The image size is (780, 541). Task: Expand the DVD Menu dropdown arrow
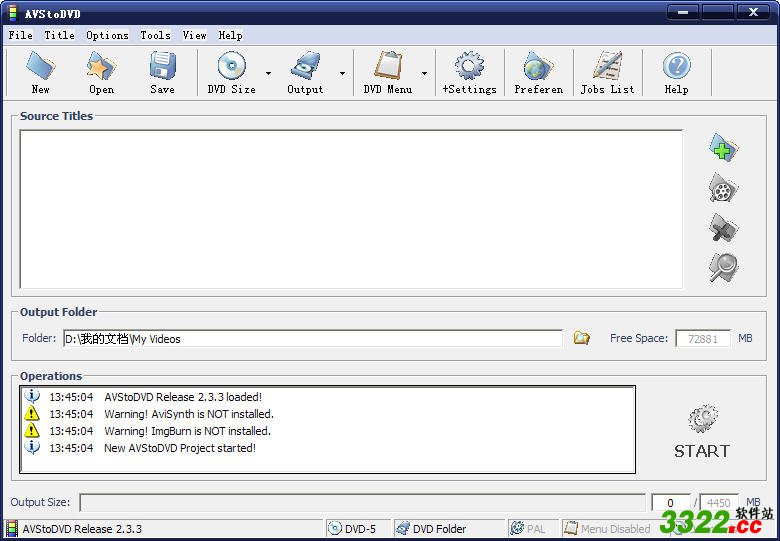424,73
